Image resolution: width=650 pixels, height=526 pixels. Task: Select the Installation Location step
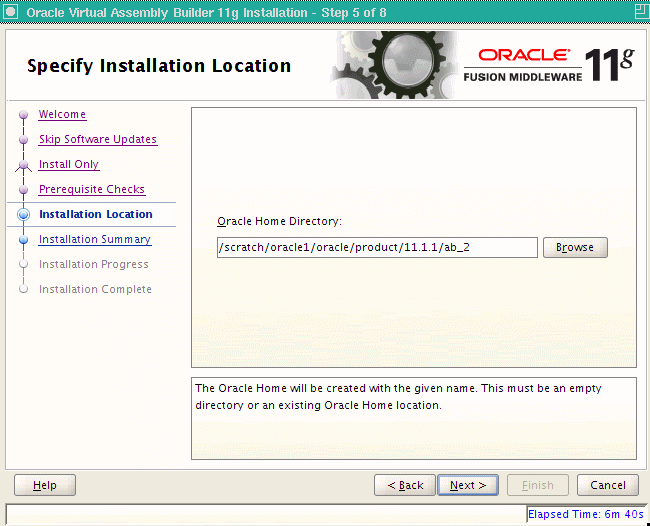click(96, 214)
